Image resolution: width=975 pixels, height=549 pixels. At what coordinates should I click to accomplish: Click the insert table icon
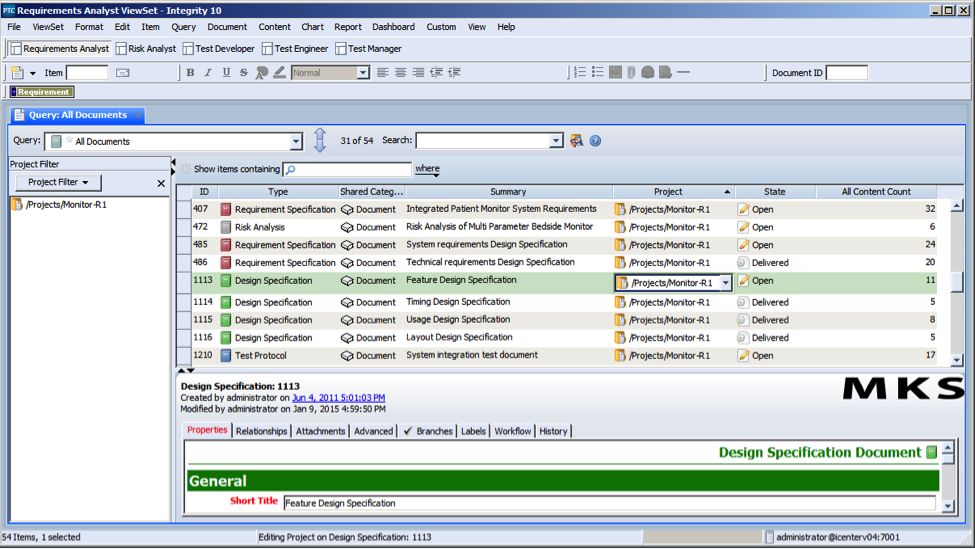(616, 73)
